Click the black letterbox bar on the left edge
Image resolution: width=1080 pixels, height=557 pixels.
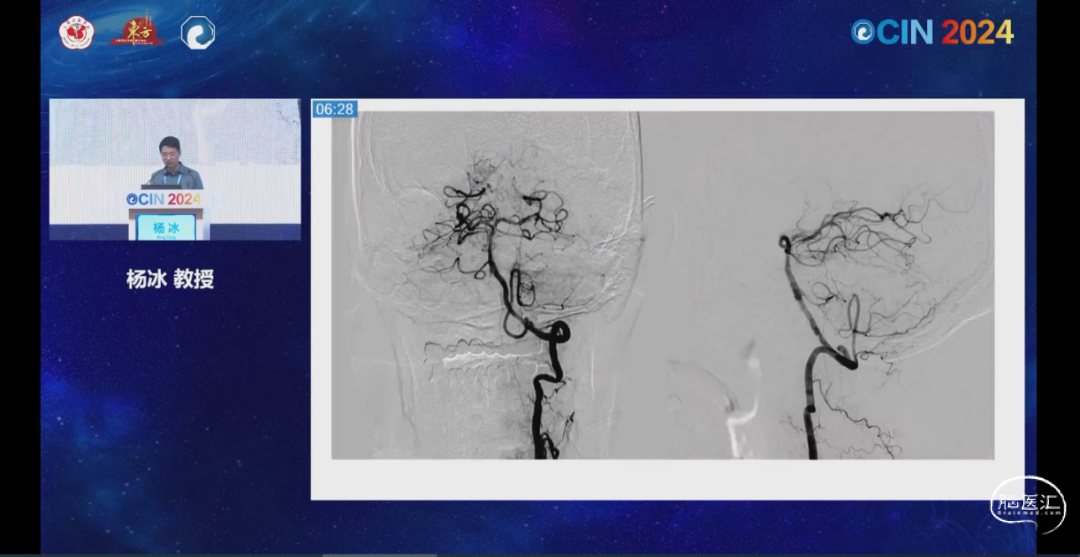pyautogui.click(x=20, y=278)
